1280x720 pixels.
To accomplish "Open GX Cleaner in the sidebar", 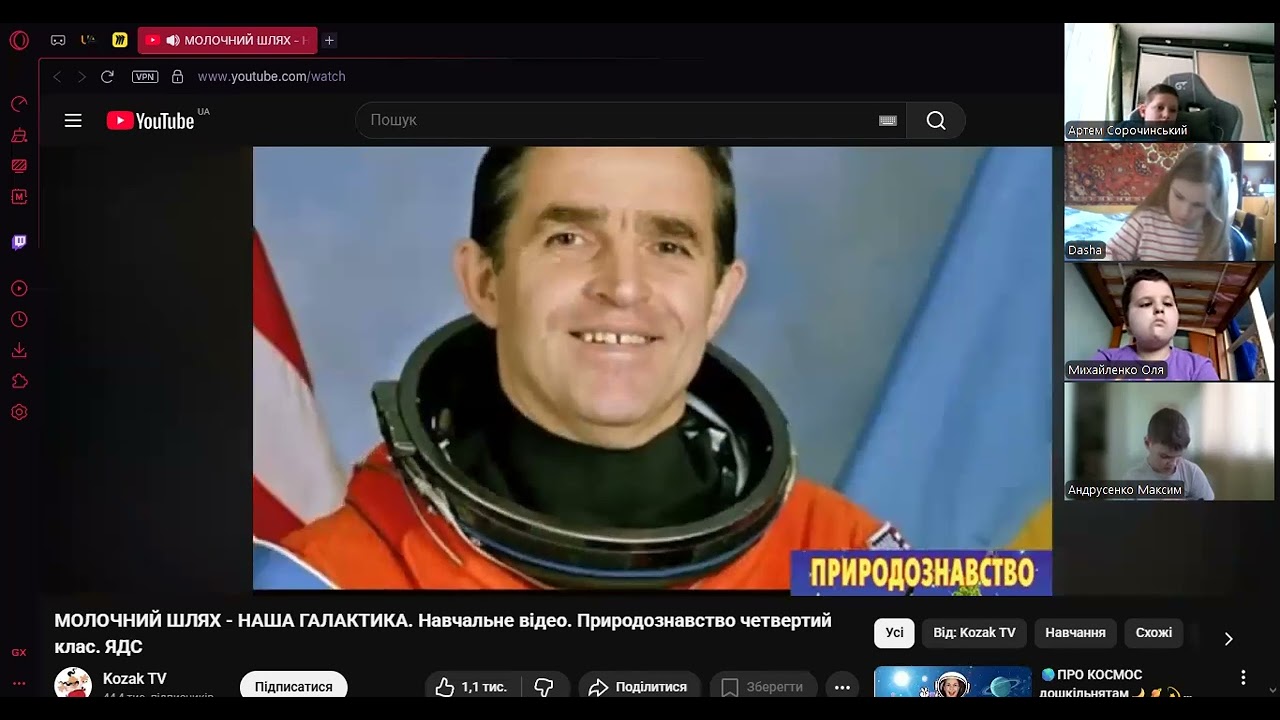I will (19, 135).
